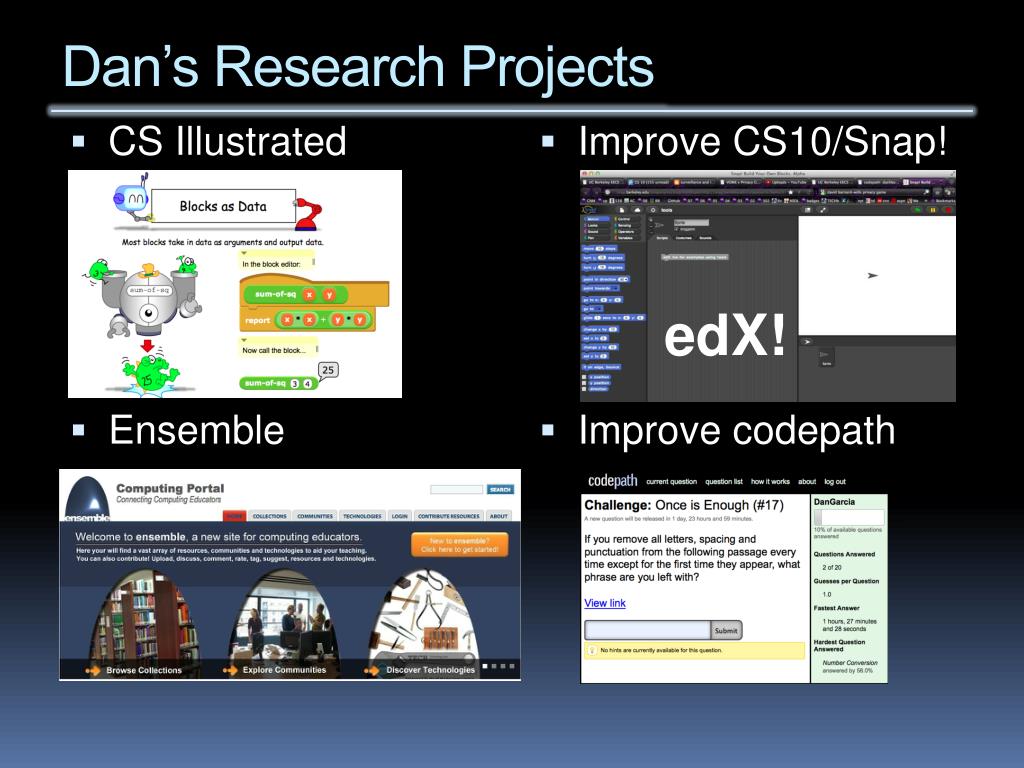Select the Sensing block category
The image size is (1024, 768).
tap(627, 225)
